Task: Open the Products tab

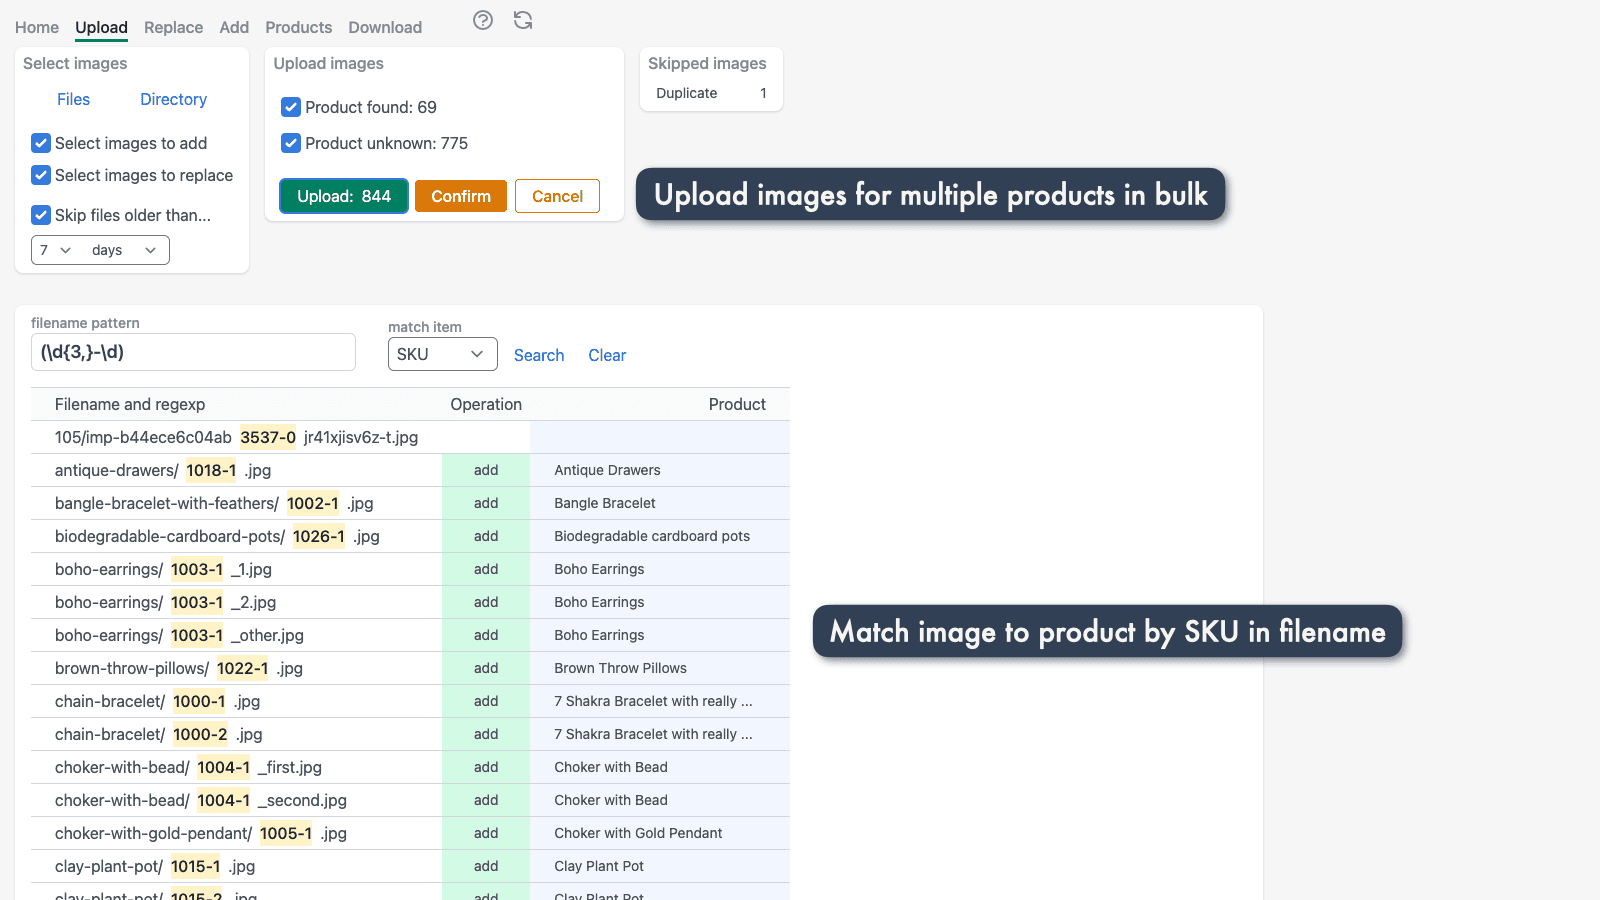Action: (298, 27)
